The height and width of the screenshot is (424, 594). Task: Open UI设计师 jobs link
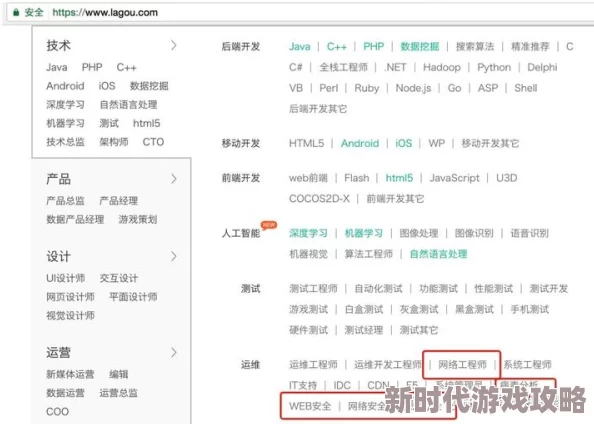tap(66, 278)
